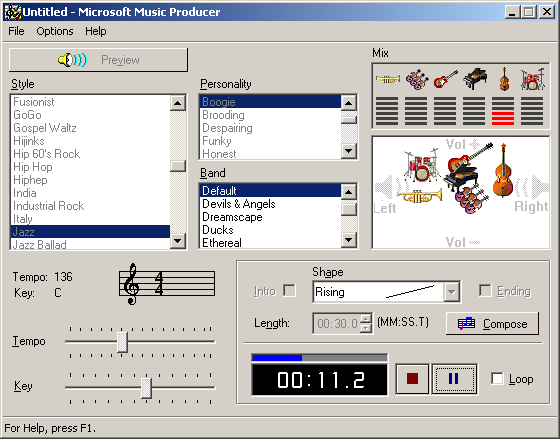This screenshot has width=560, height=439.
Task: Click the Length time input field
Action: (337, 323)
